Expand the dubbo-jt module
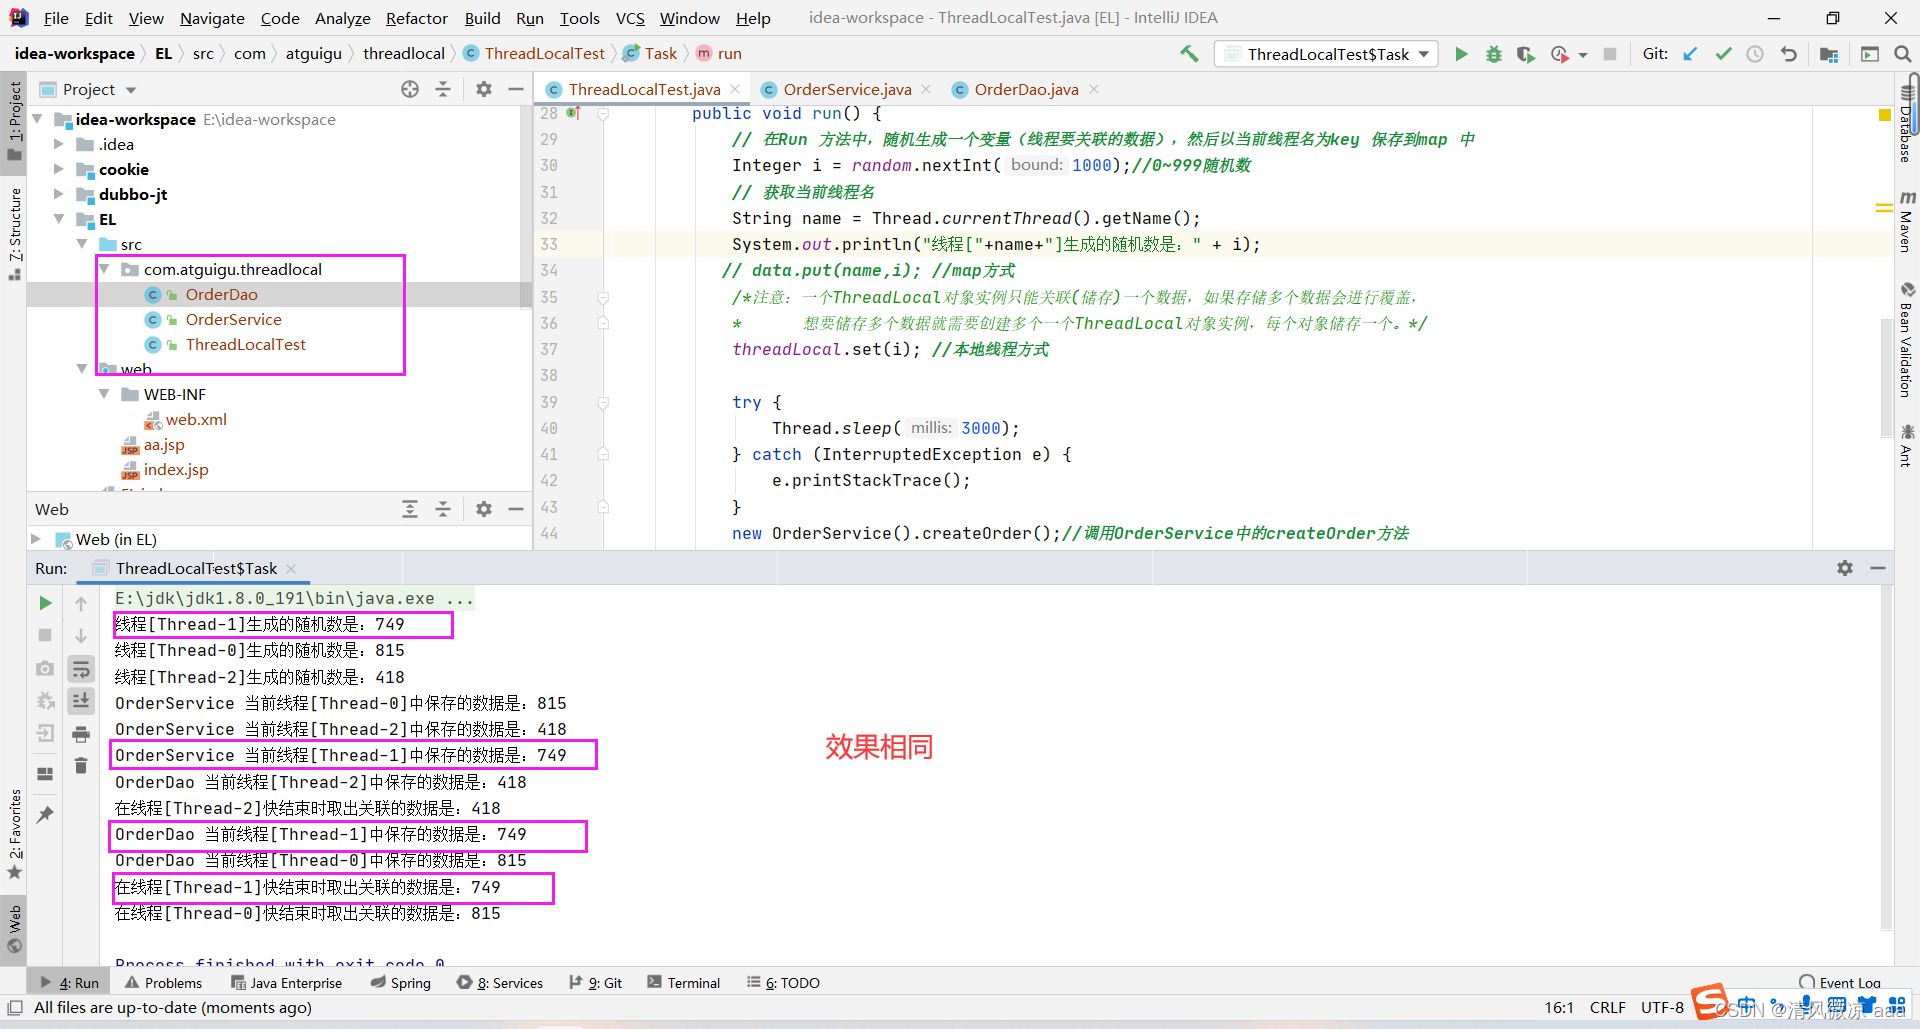The width and height of the screenshot is (1920, 1029). click(59, 194)
